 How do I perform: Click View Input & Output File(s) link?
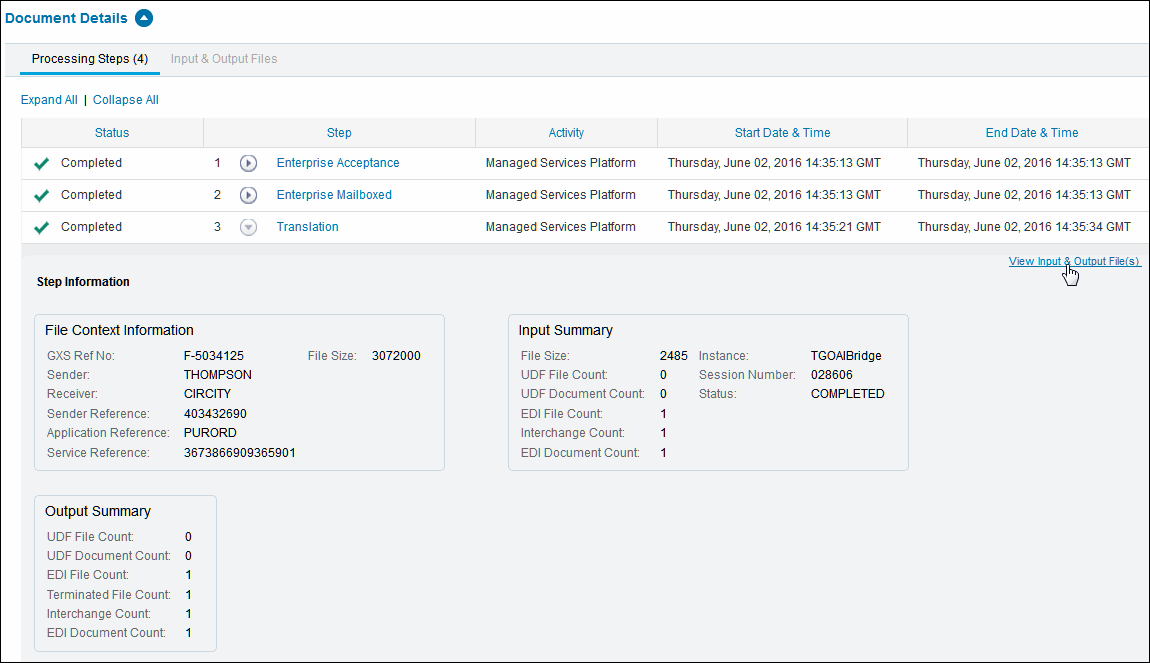(x=1074, y=262)
